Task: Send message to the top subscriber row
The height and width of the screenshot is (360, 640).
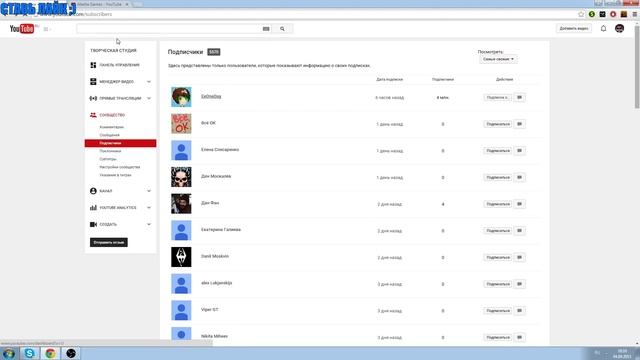Action: 520,97
